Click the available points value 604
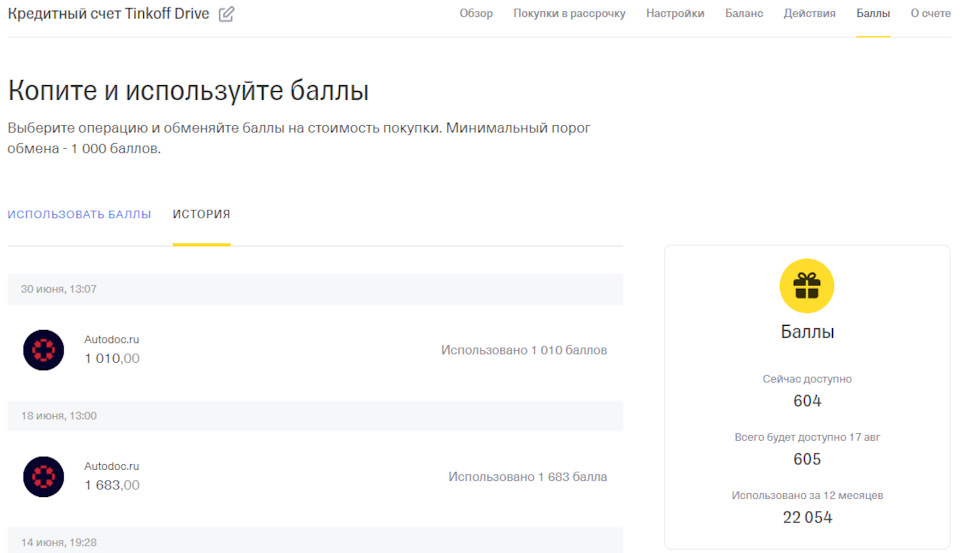 pos(807,401)
